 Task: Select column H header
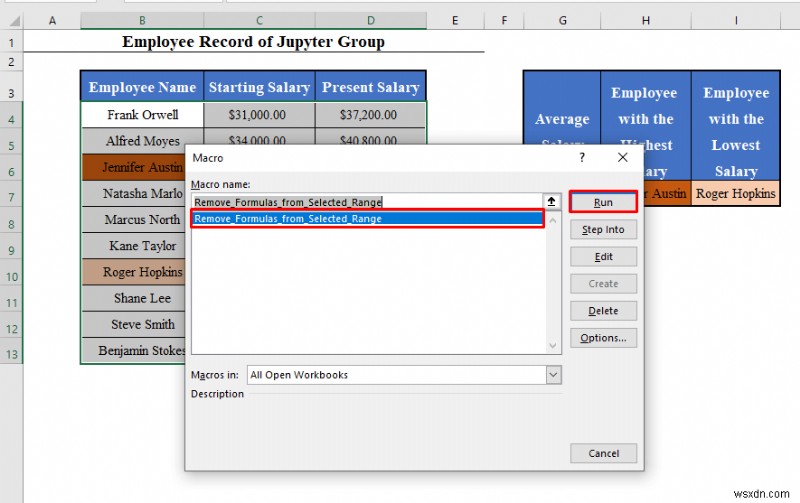[646, 20]
